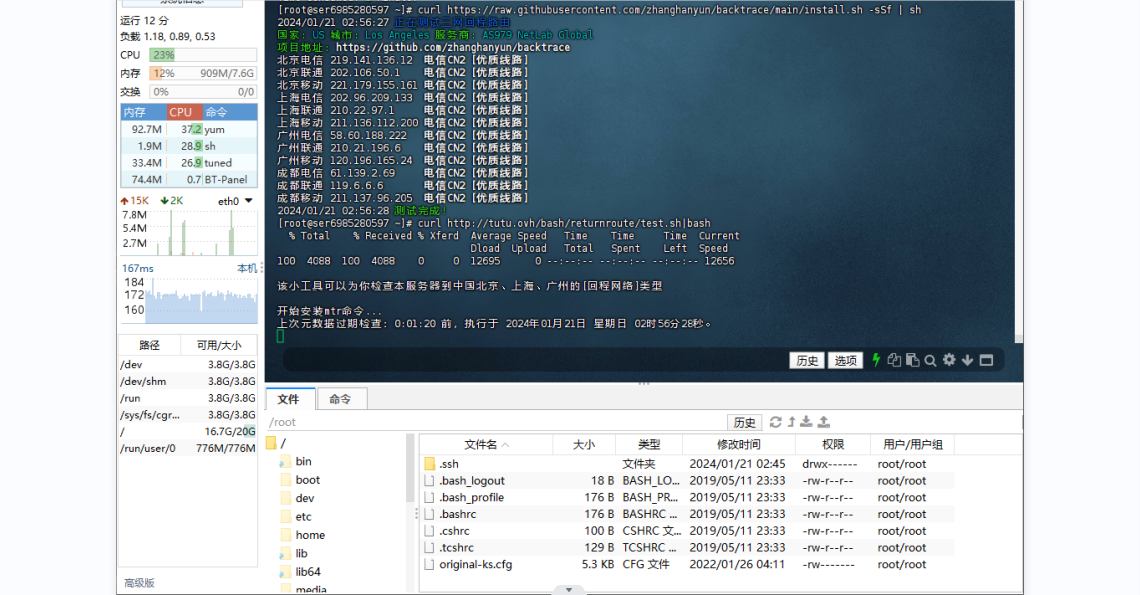Sort processes by CPU column header

184,112
